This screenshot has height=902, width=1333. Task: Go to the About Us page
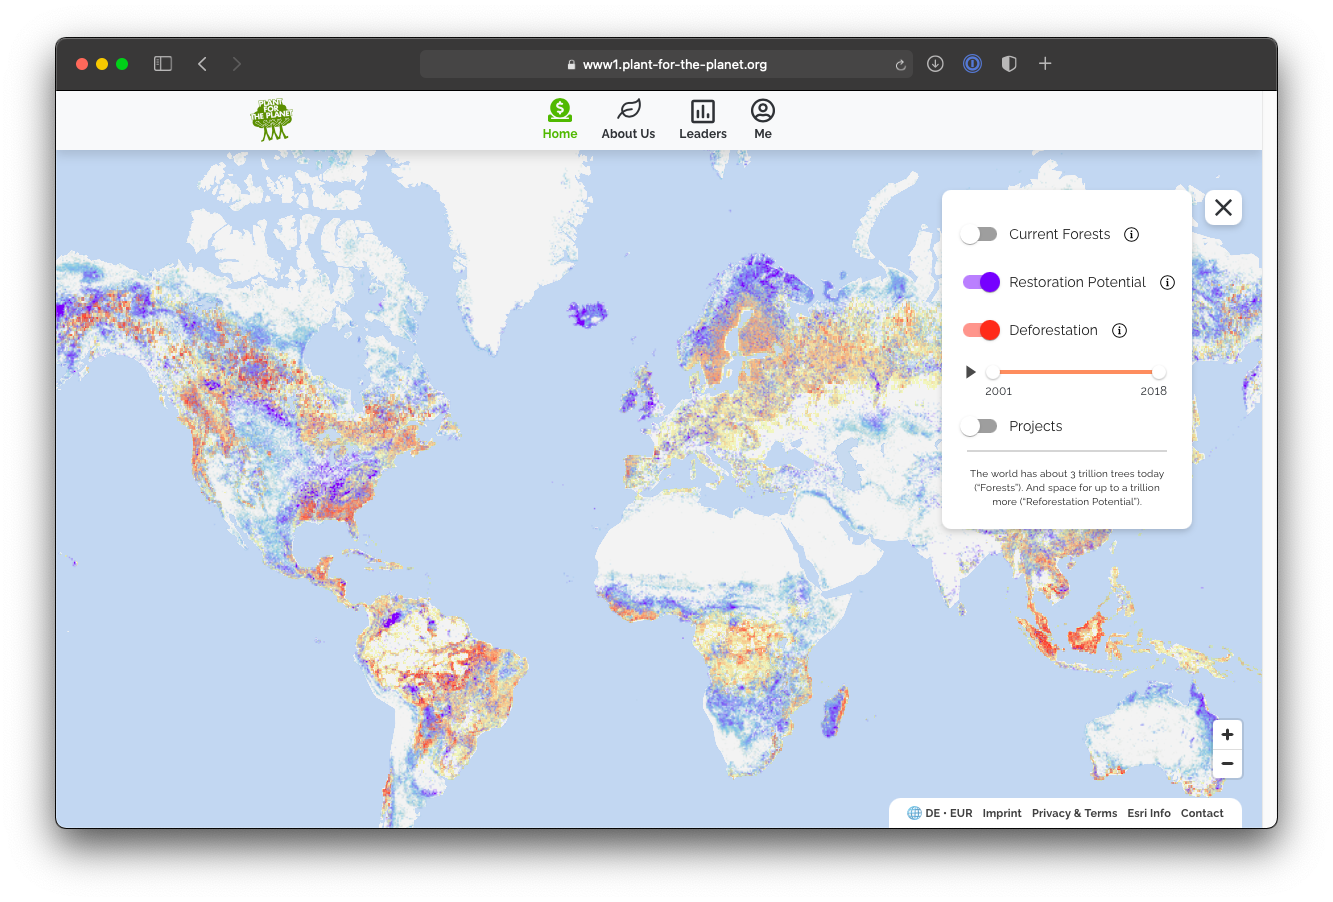click(628, 120)
